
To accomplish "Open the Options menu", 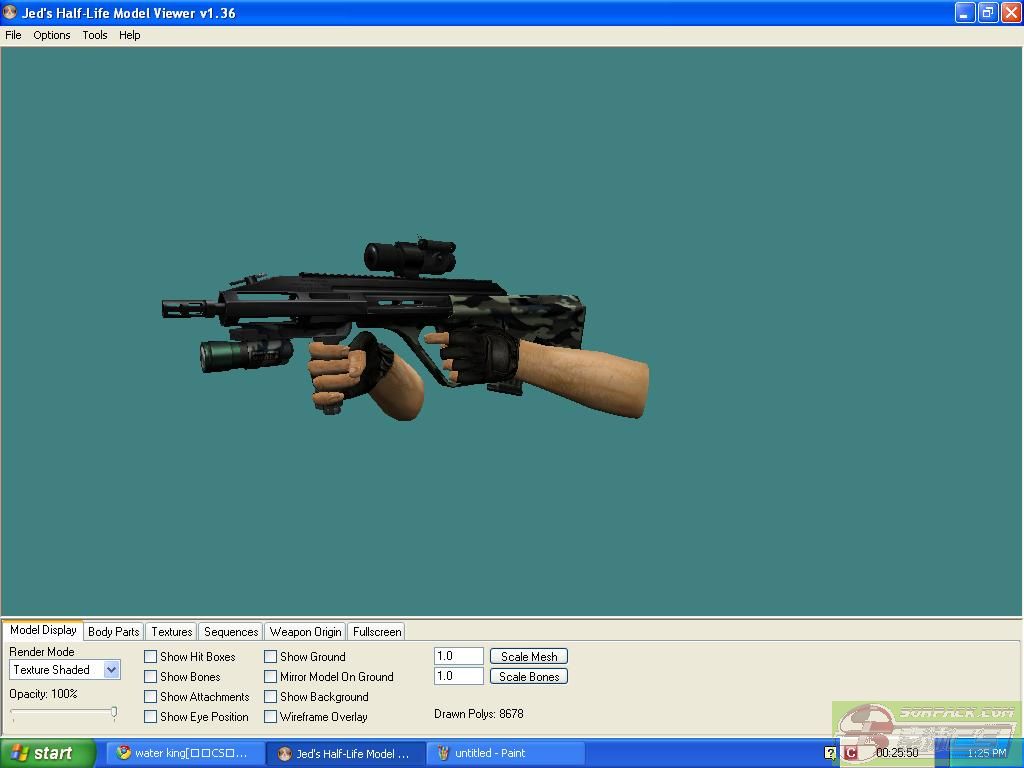I will (x=52, y=35).
